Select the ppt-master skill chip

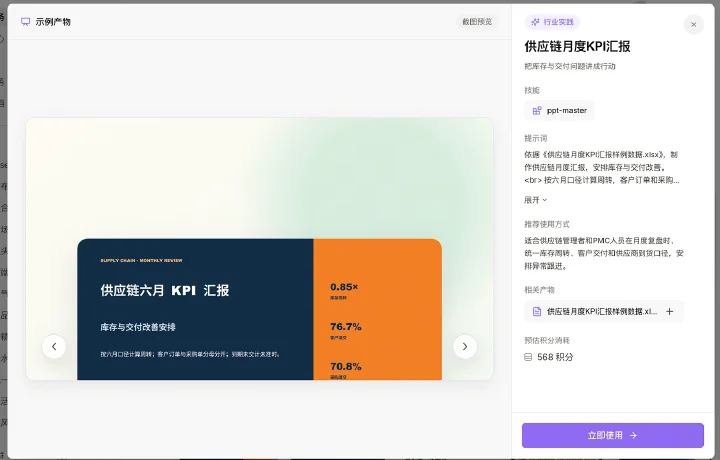559,111
